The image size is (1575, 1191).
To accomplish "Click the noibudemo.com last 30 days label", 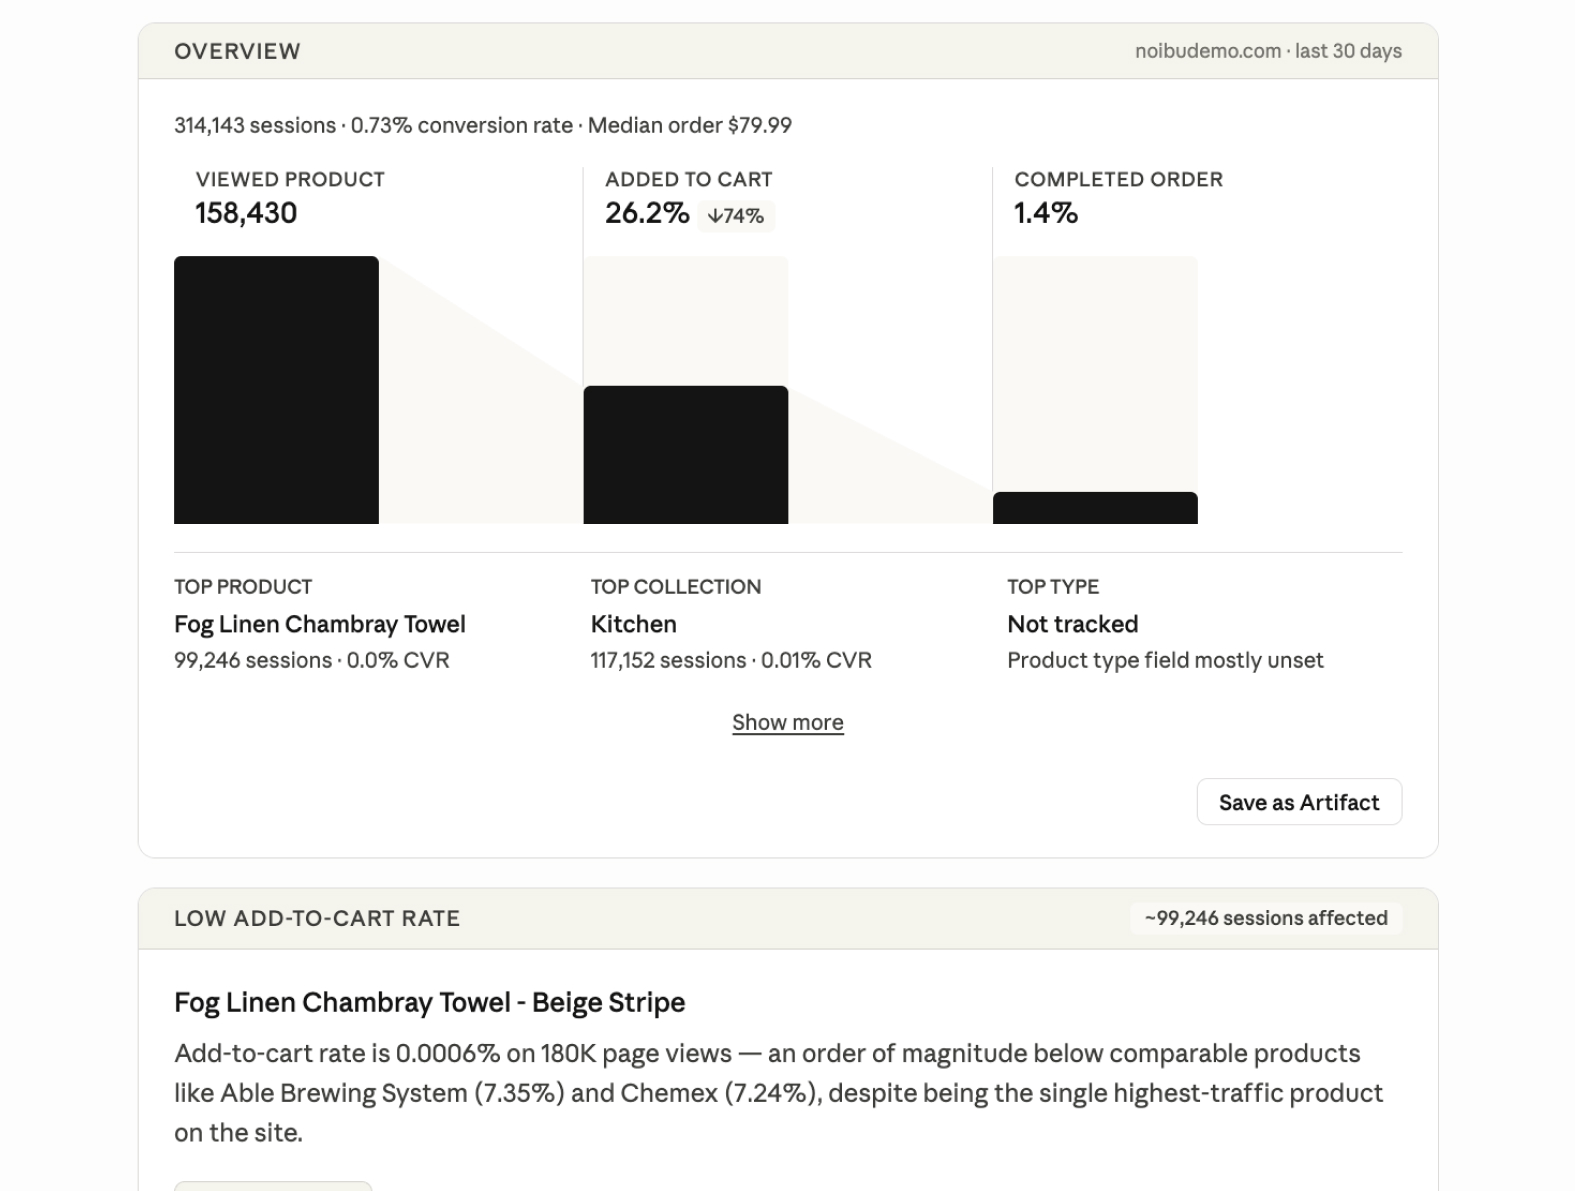I will tap(1268, 51).
